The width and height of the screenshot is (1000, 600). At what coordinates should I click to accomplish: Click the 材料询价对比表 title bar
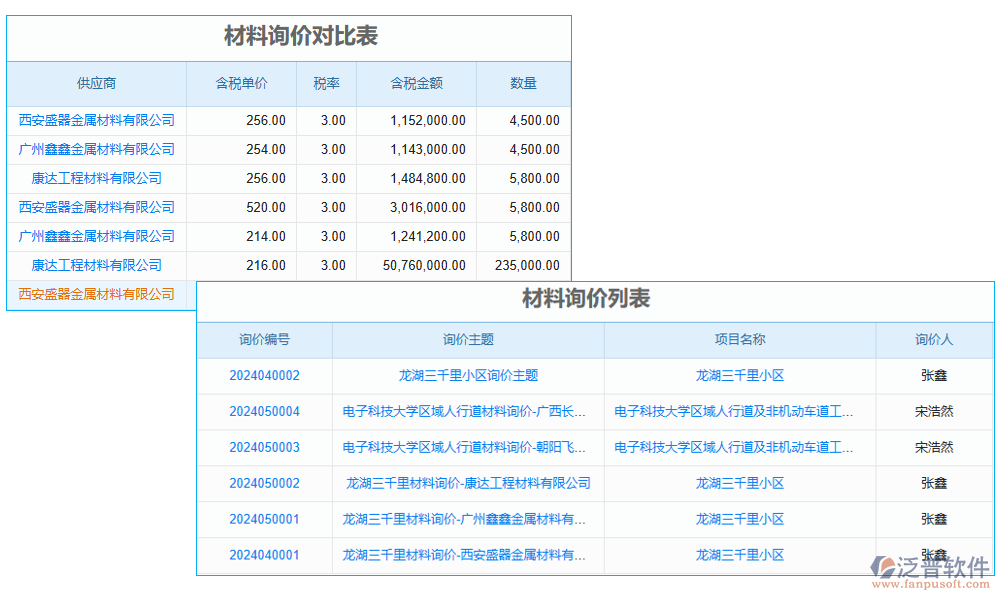click(x=289, y=33)
